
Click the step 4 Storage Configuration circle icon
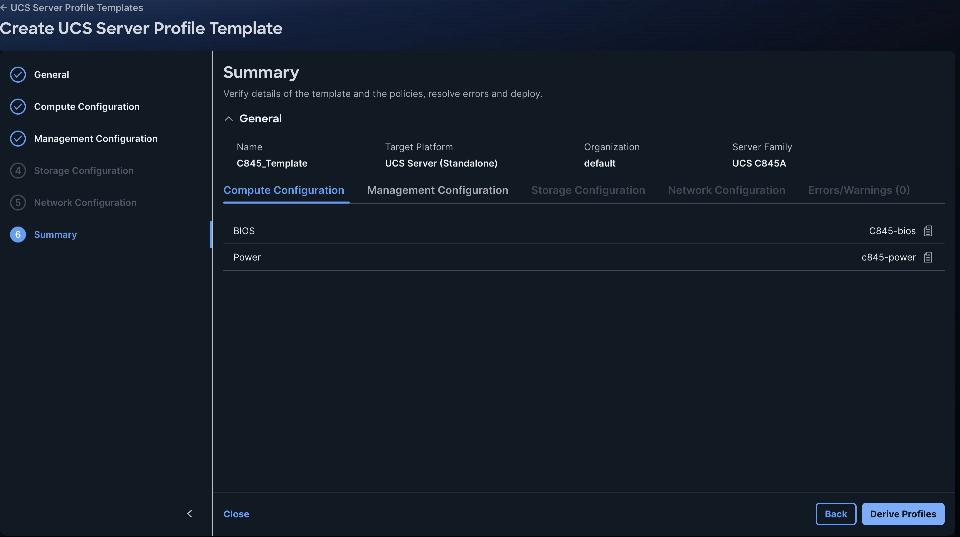(x=18, y=170)
